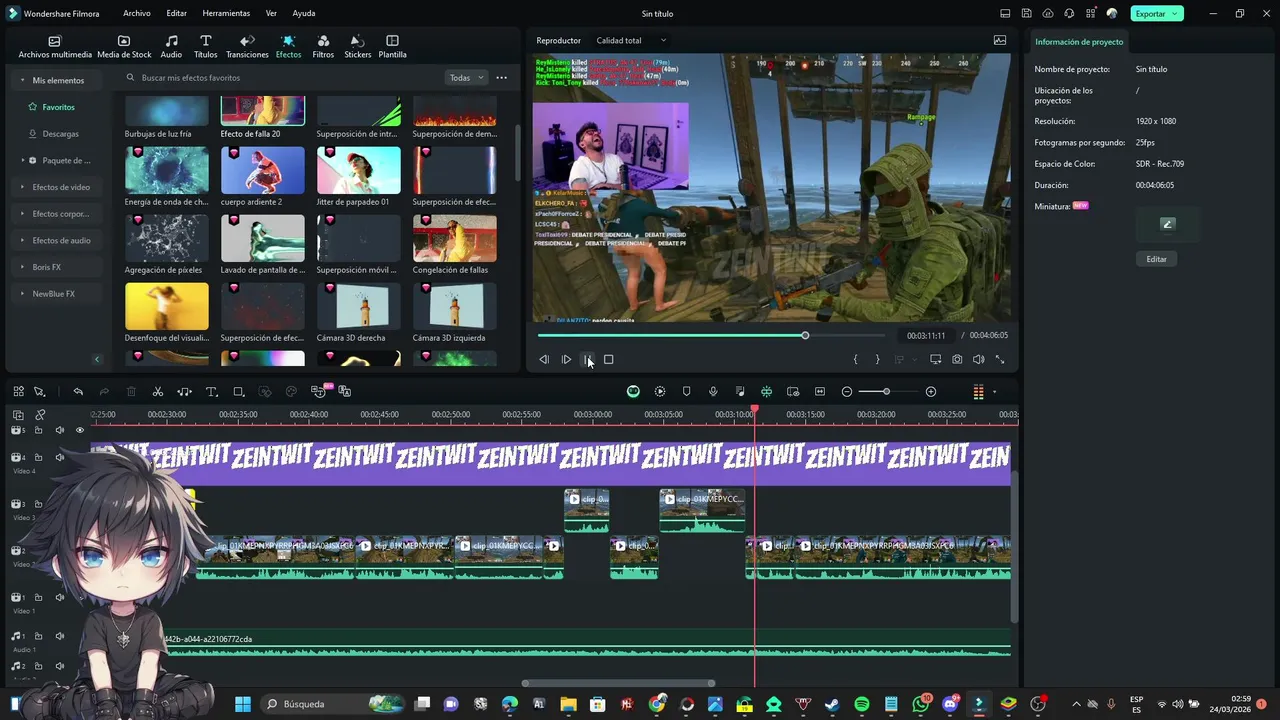This screenshot has height=720, width=1280.
Task: Open Spotify from the taskbar
Action: tap(862, 704)
